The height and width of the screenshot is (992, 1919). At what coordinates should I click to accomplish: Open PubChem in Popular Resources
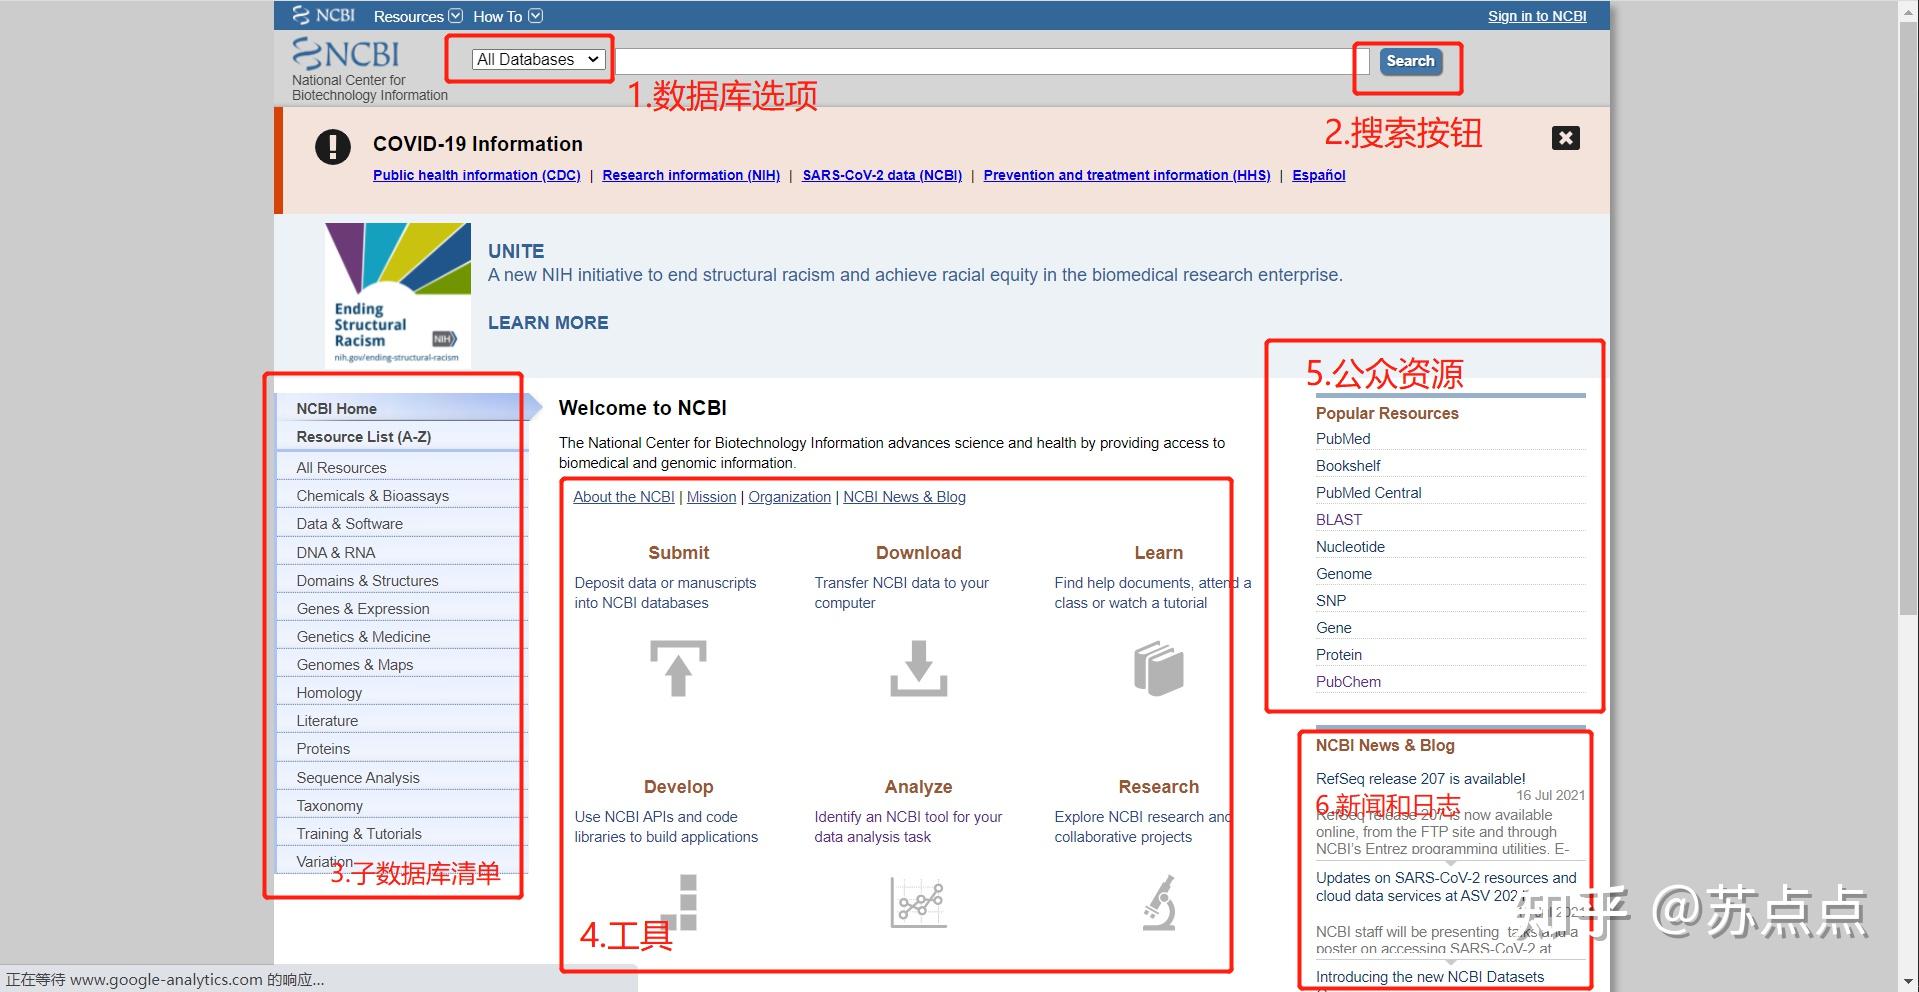click(1348, 682)
